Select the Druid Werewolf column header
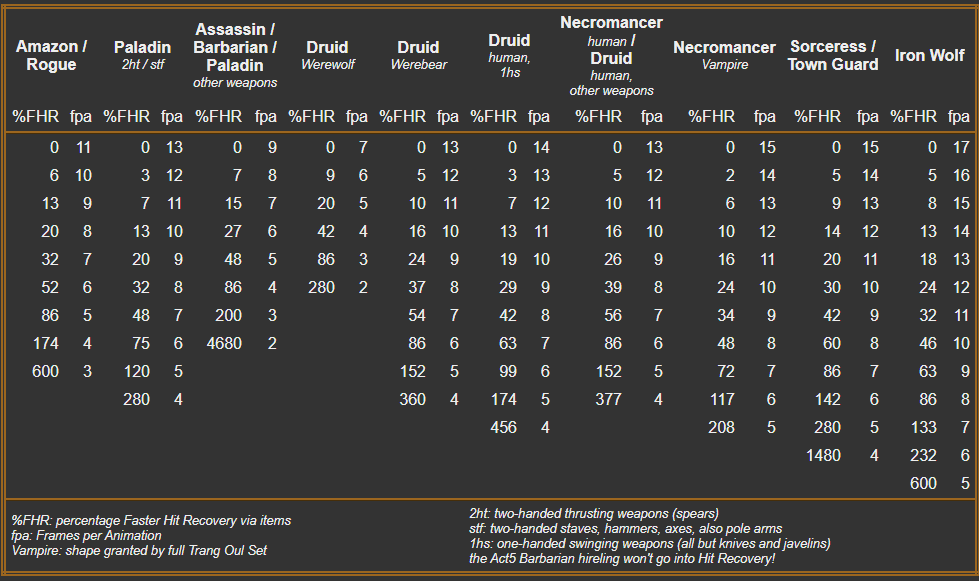Screen dimensions: 979x581 (x=327, y=55)
